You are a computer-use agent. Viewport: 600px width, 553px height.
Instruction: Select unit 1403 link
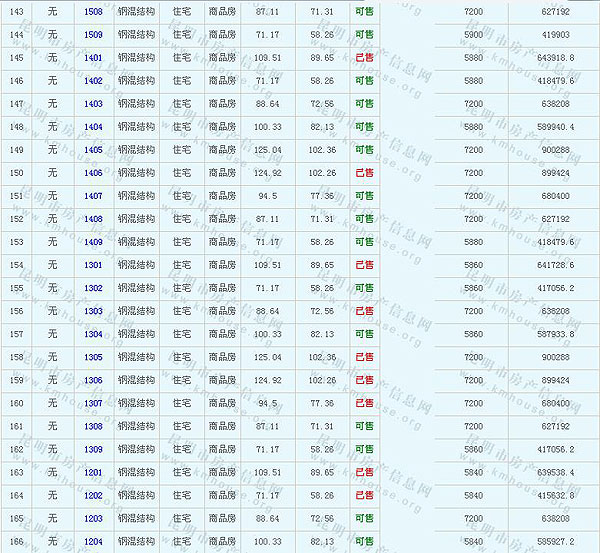93,103
